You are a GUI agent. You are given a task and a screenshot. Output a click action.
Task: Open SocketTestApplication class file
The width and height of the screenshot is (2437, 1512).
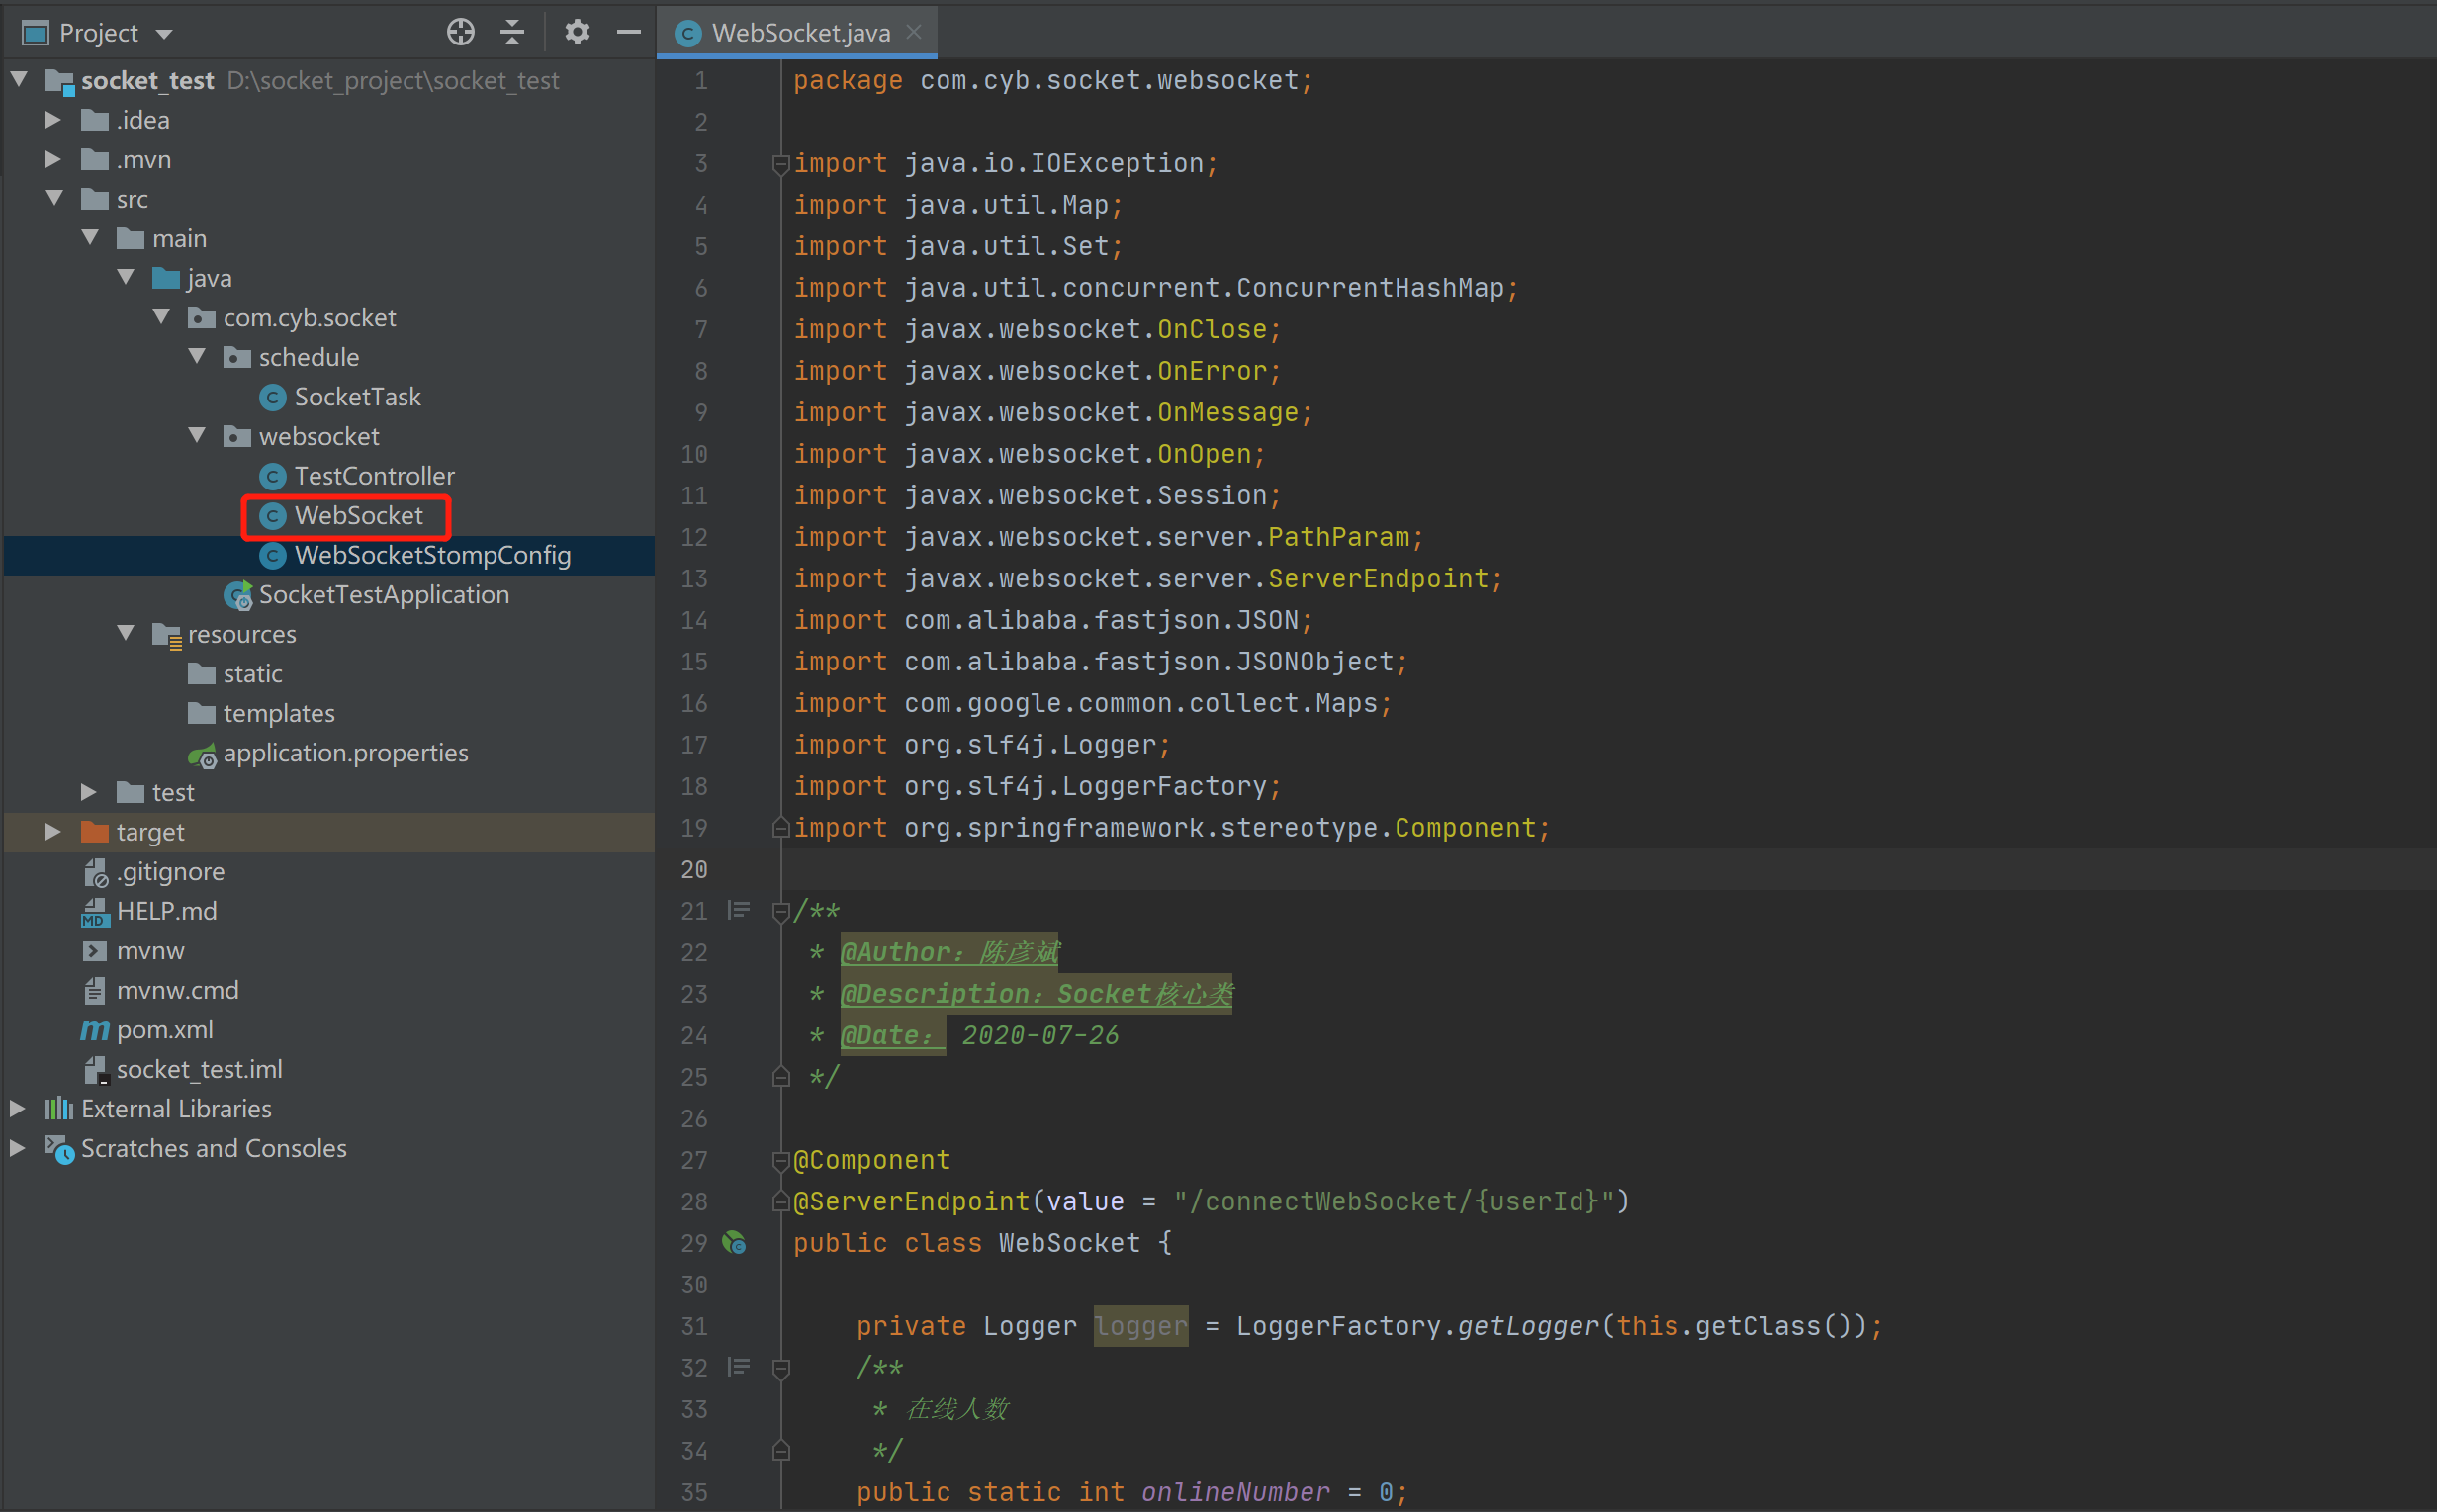point(383,595)
